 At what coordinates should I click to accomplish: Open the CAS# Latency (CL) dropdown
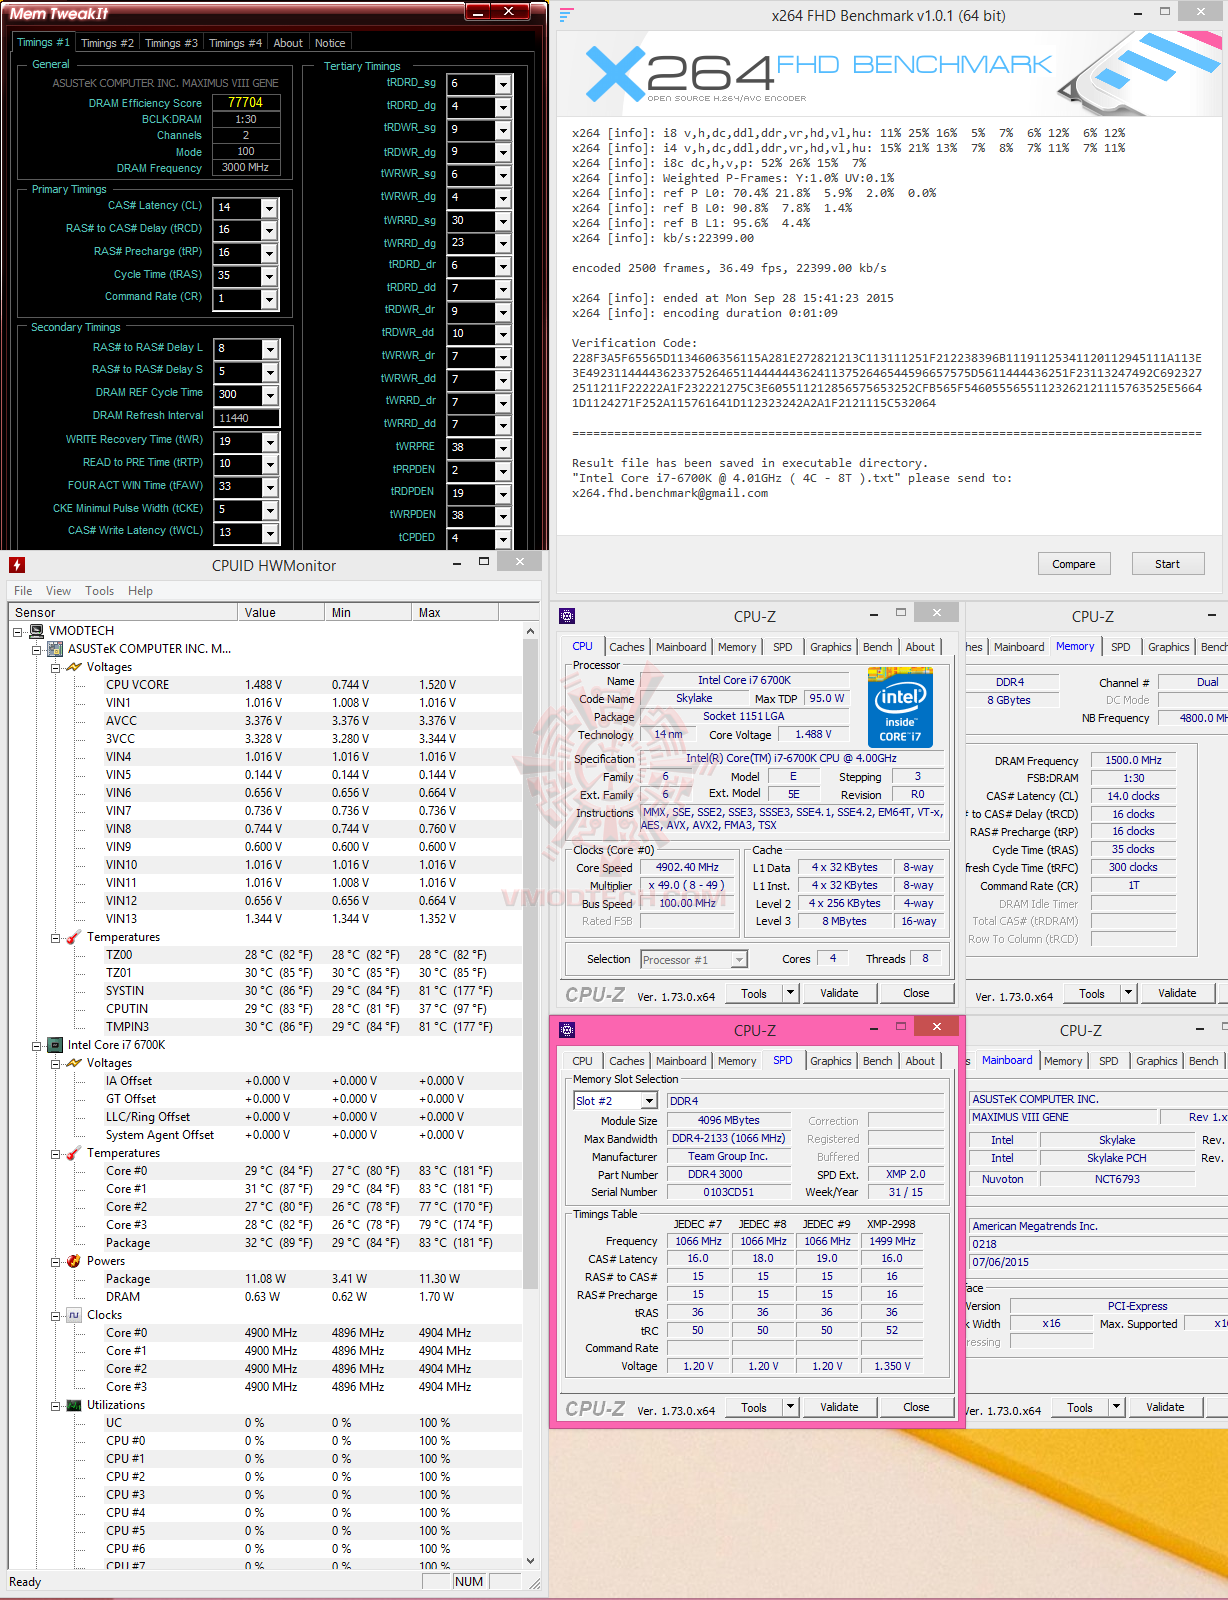click(269, 208)
